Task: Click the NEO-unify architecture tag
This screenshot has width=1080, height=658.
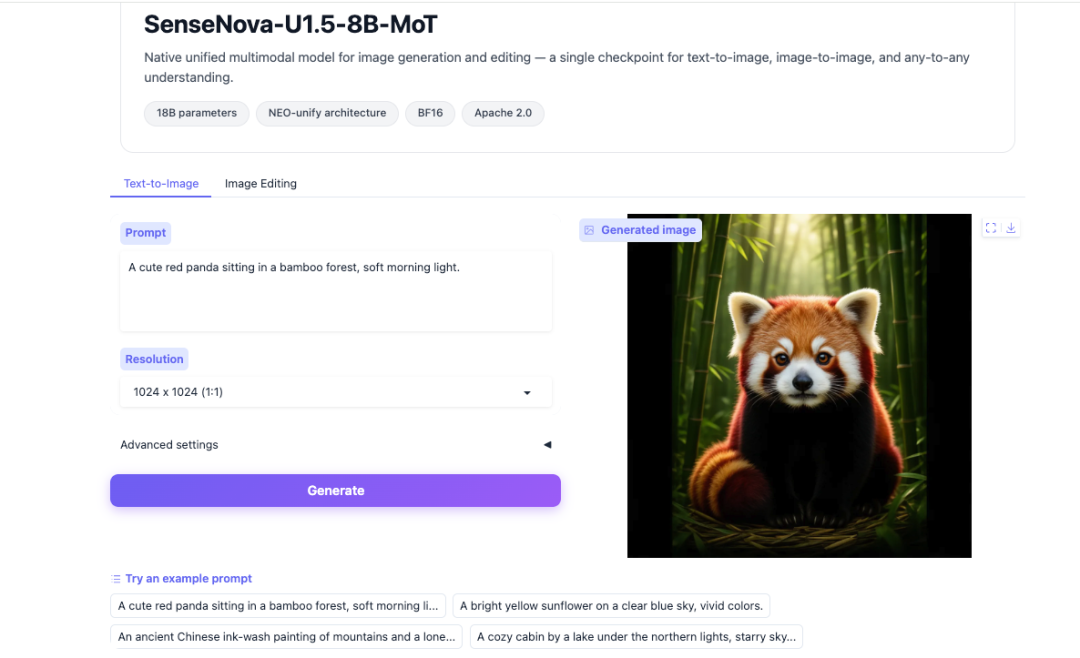Action: pyautogui.click(x=327, y=113)
